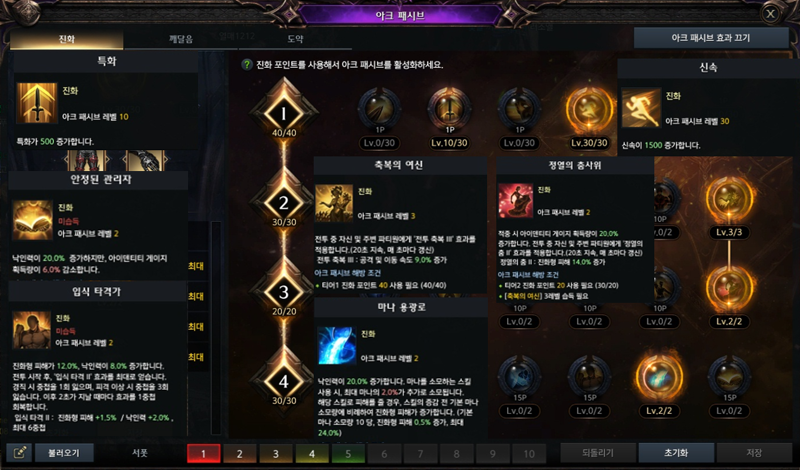This screenshot has width=800, height=470.
Task: Switch to preset slot 3
Action: (276, 453)
